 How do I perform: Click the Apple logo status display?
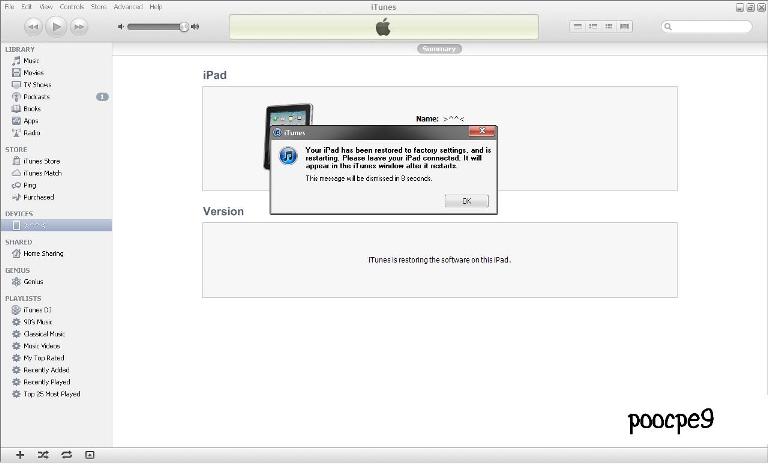coord(384,27)
